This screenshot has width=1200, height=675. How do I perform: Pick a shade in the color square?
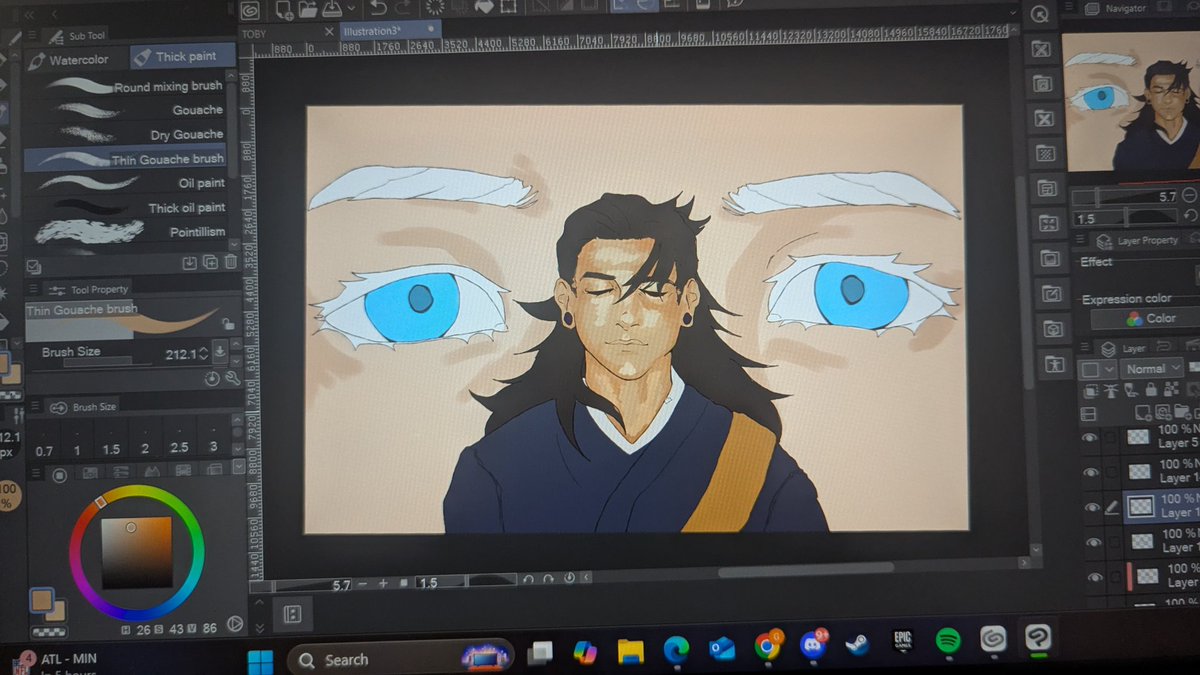[x=136, y=551]
